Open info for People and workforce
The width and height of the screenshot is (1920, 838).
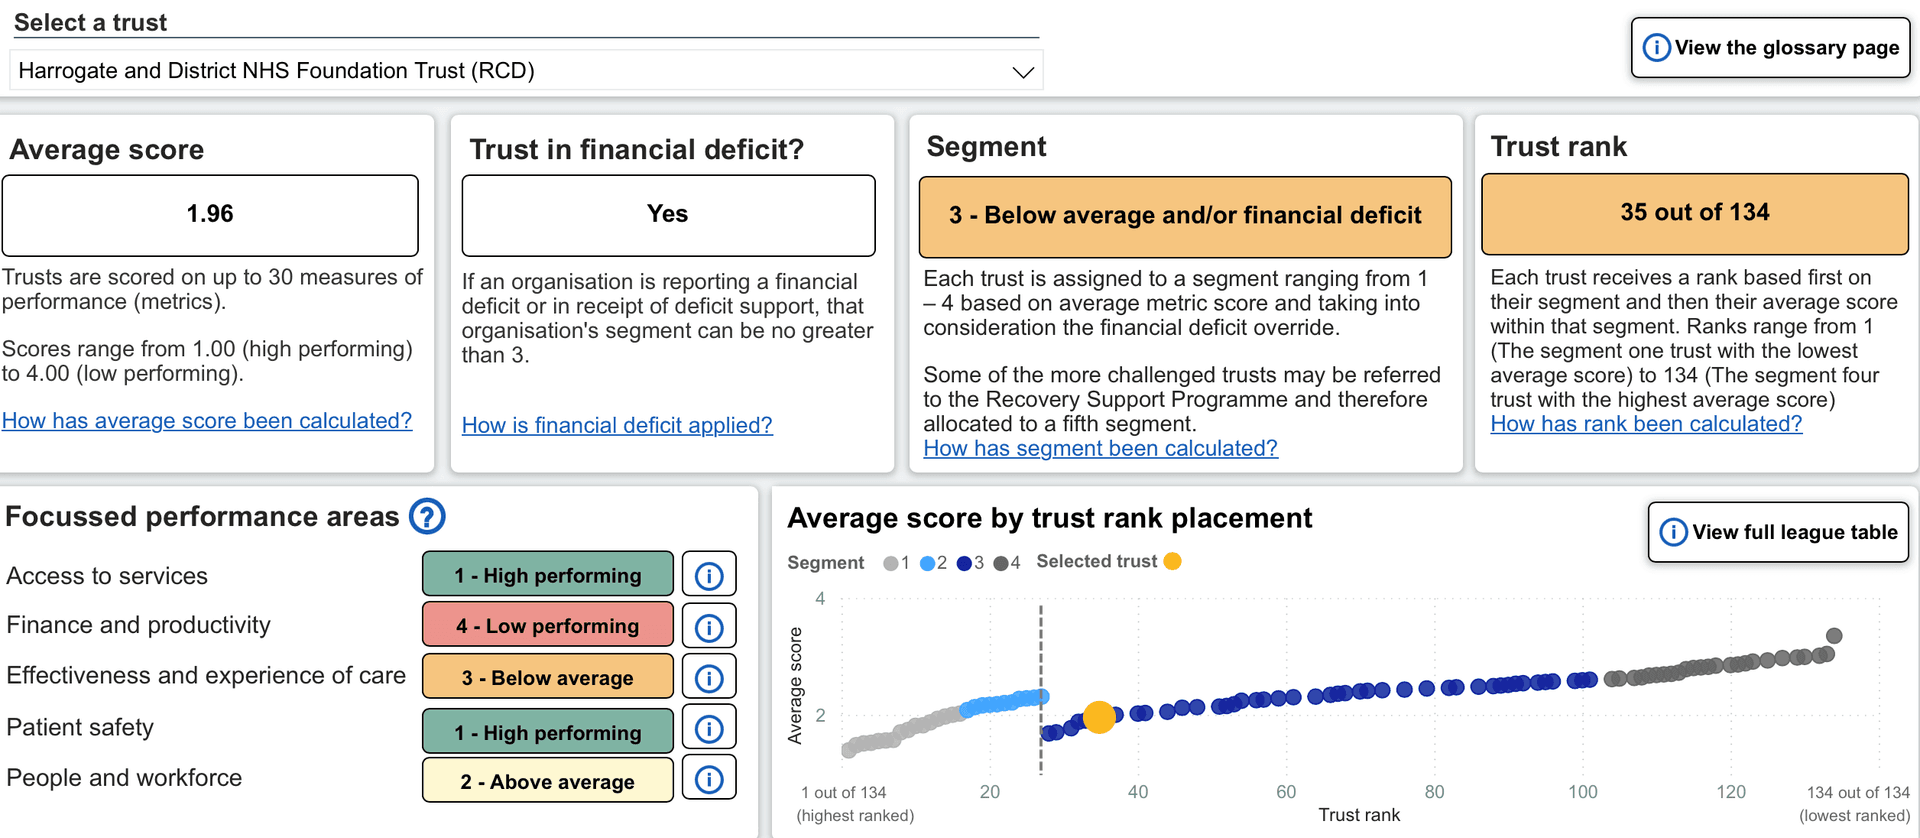point(709,779)
